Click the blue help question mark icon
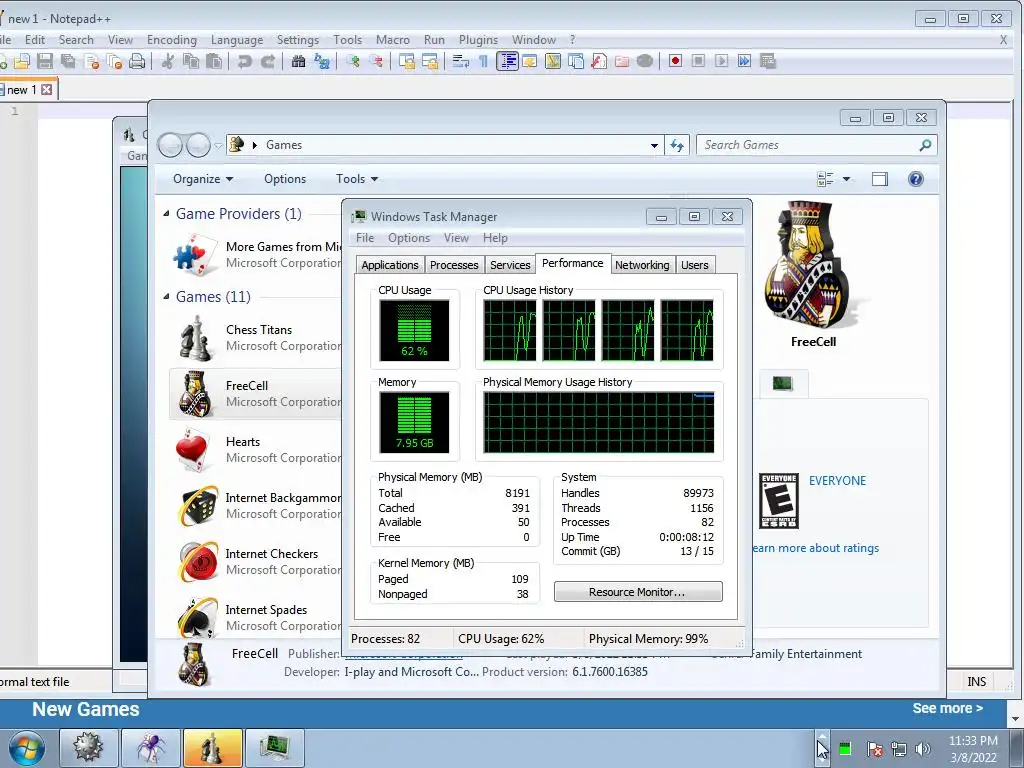This screenshot has height=768, width=1024. pos(916,179)
